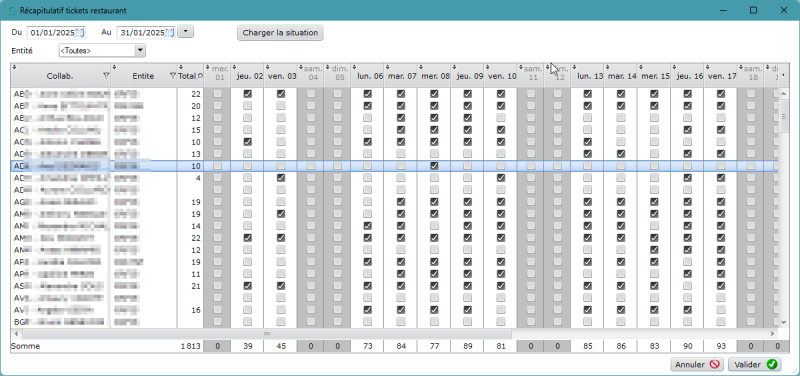This screenshot has height=376, width=800.
Task: Click sort arrows icon above sam. 04
Action: [301, 67]
